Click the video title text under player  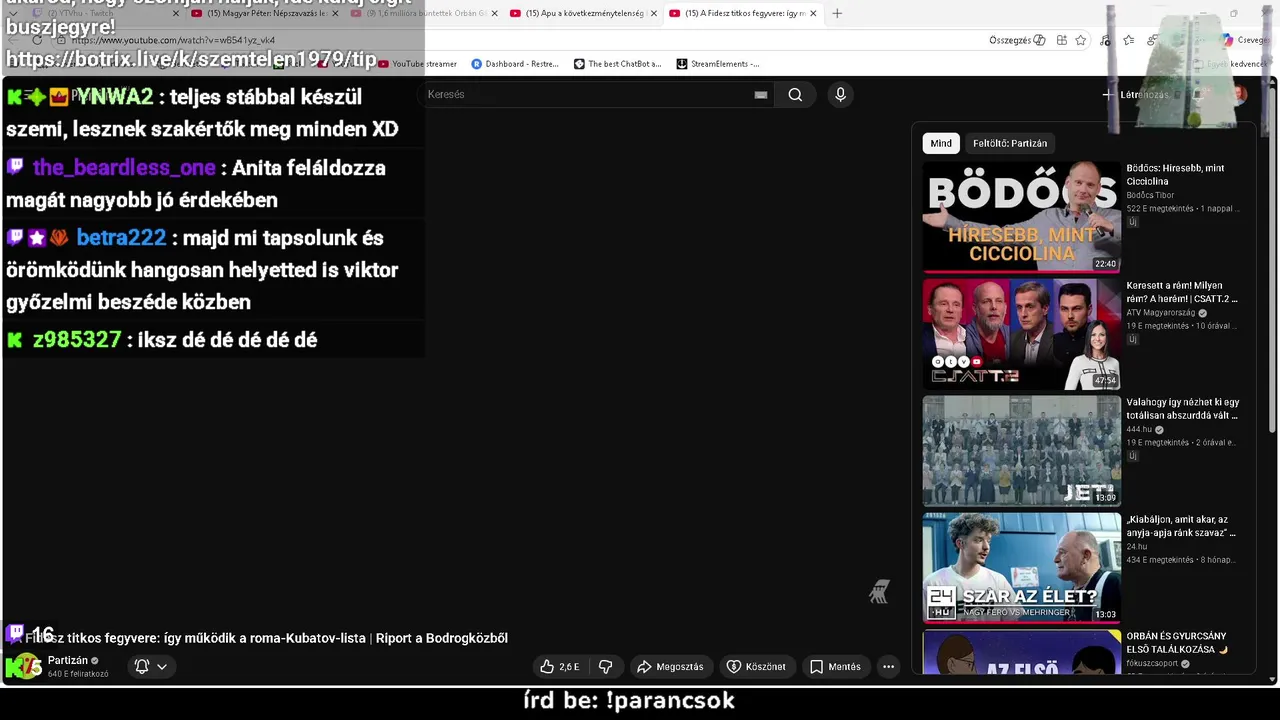267,638
